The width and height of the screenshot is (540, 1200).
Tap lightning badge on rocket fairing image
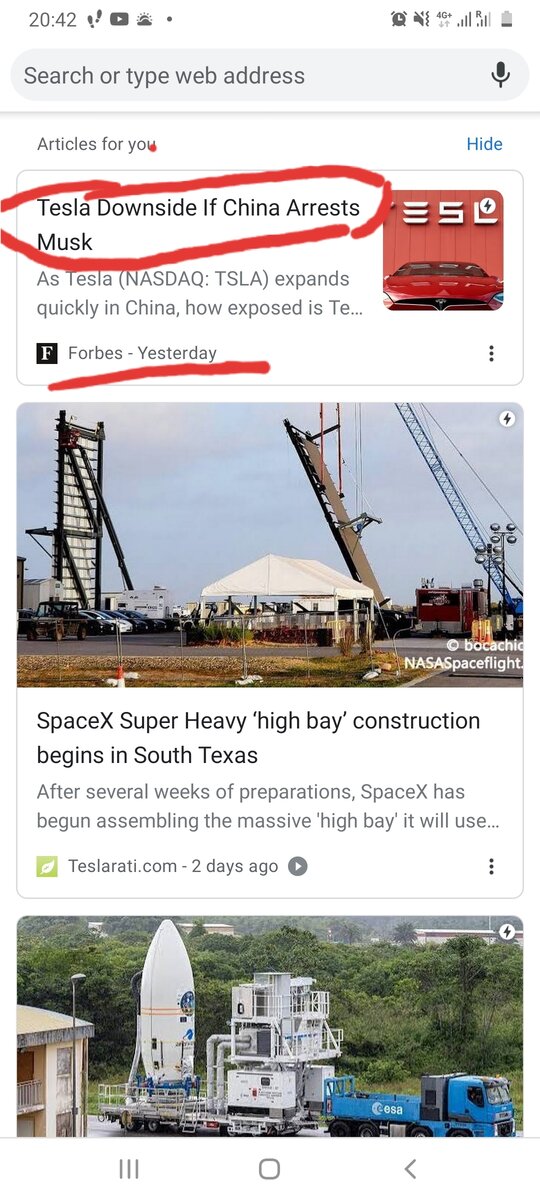(507, 932)
